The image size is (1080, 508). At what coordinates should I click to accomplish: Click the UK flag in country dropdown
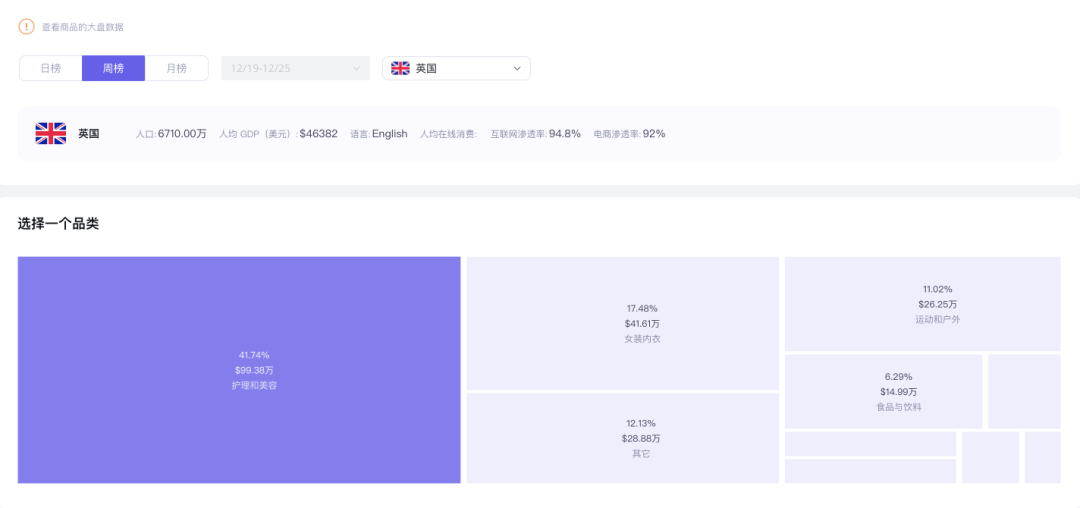click(400, 68)
